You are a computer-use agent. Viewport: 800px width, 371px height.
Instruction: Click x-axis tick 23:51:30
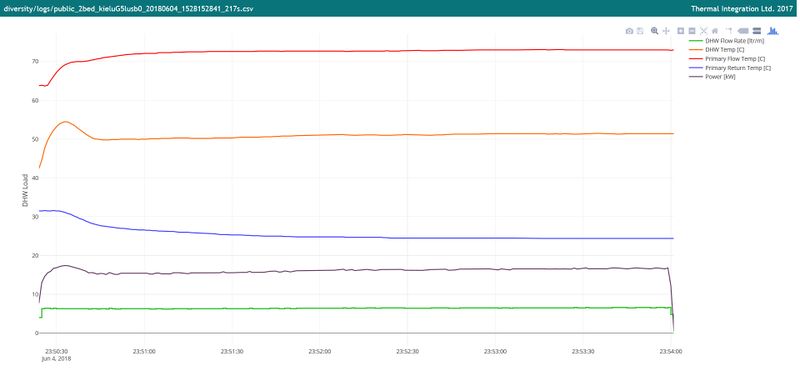[x=232, y=351]
